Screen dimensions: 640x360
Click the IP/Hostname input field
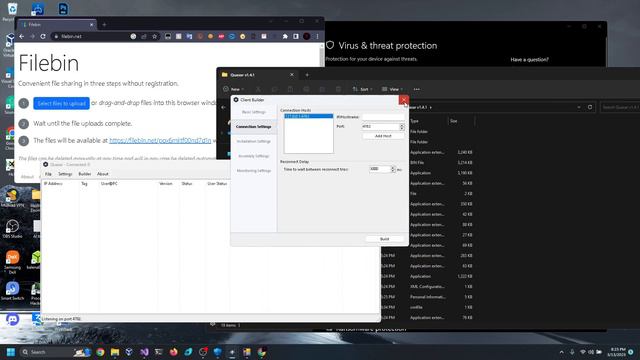383,117
